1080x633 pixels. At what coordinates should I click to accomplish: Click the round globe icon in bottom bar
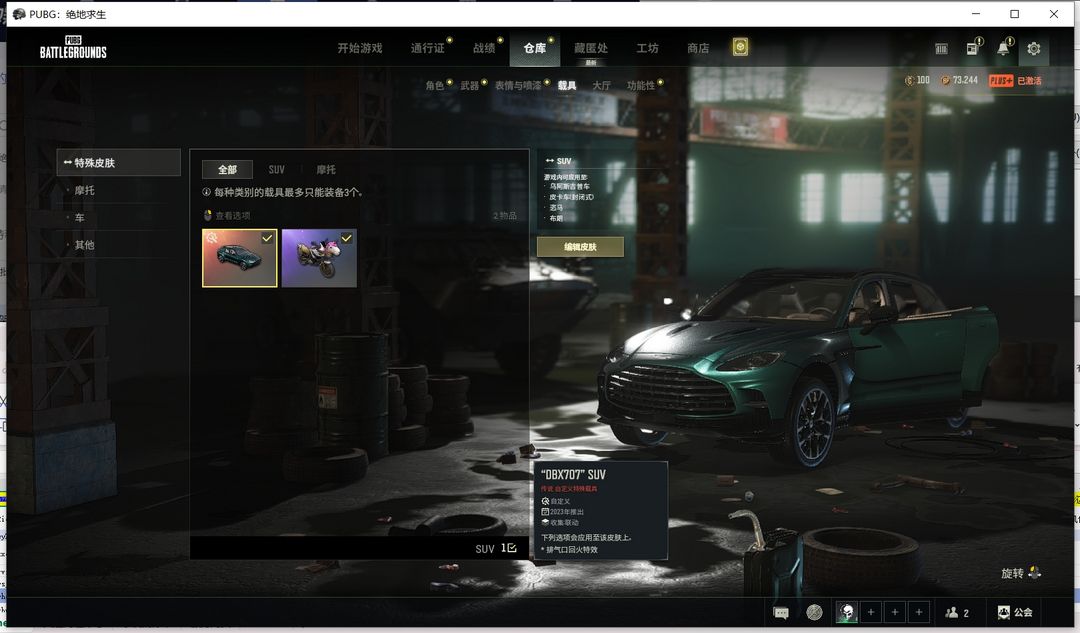point(814,612)
